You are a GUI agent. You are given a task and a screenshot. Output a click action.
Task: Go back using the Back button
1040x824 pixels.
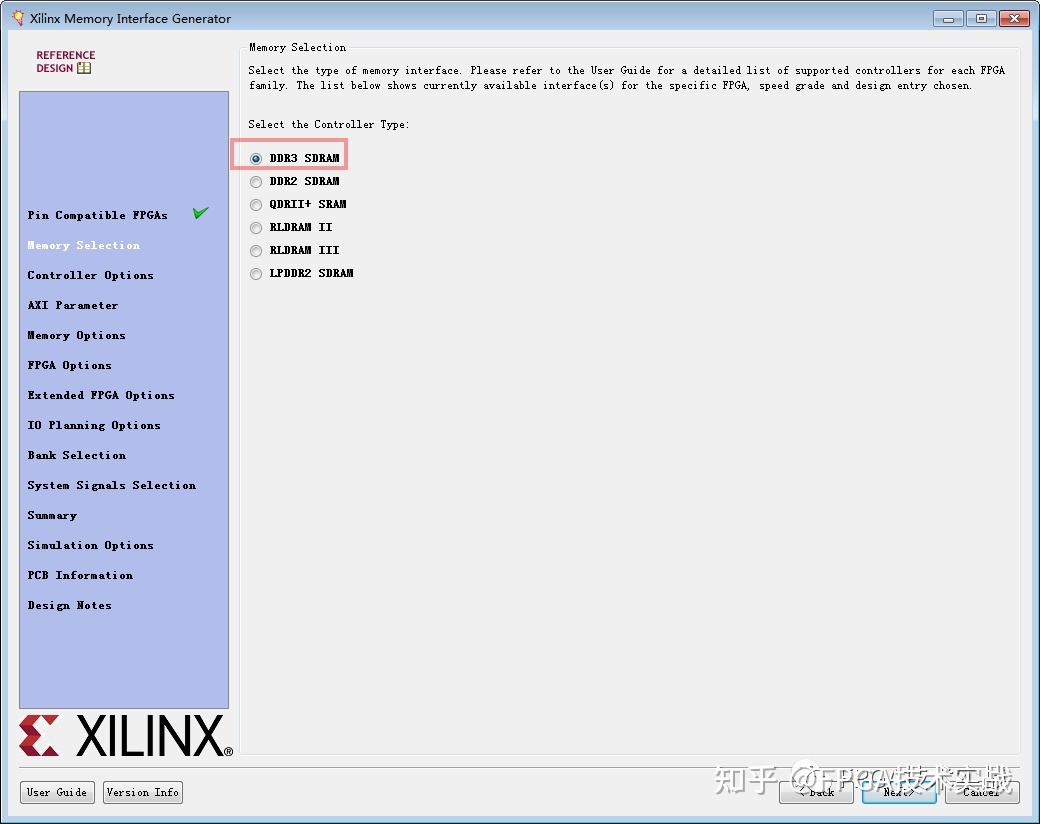[x=816, y=792]
